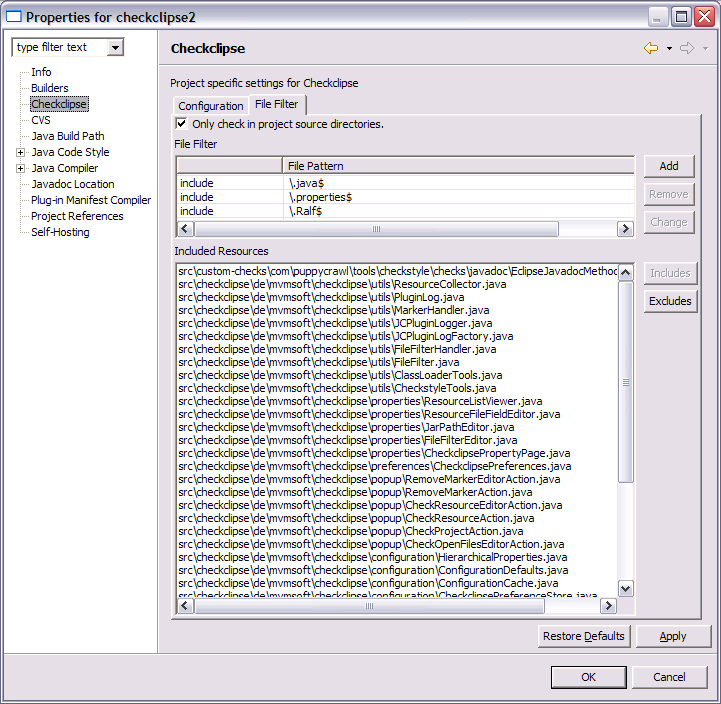Open Javadoc Location settings
Screen dimensions: 721x704
73,184
